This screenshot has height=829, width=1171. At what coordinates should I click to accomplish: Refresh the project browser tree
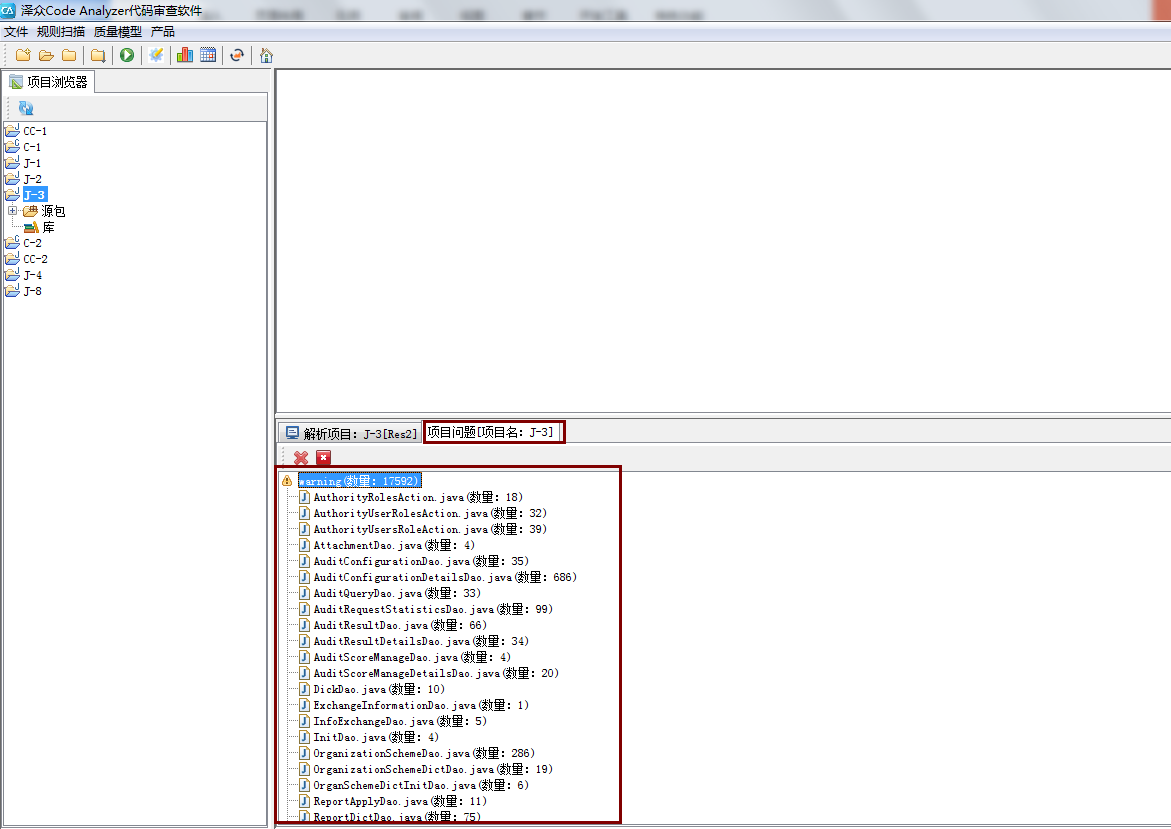point(26,108)
